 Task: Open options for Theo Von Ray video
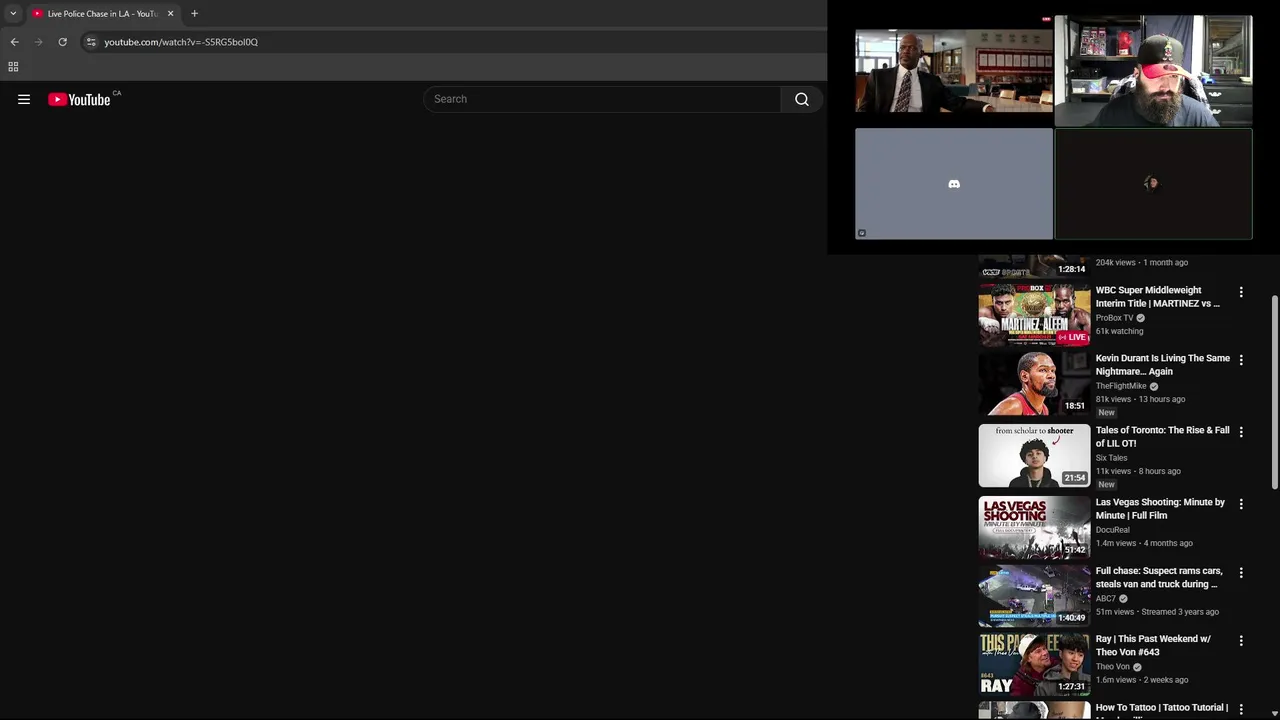(x=1241, y=641)
